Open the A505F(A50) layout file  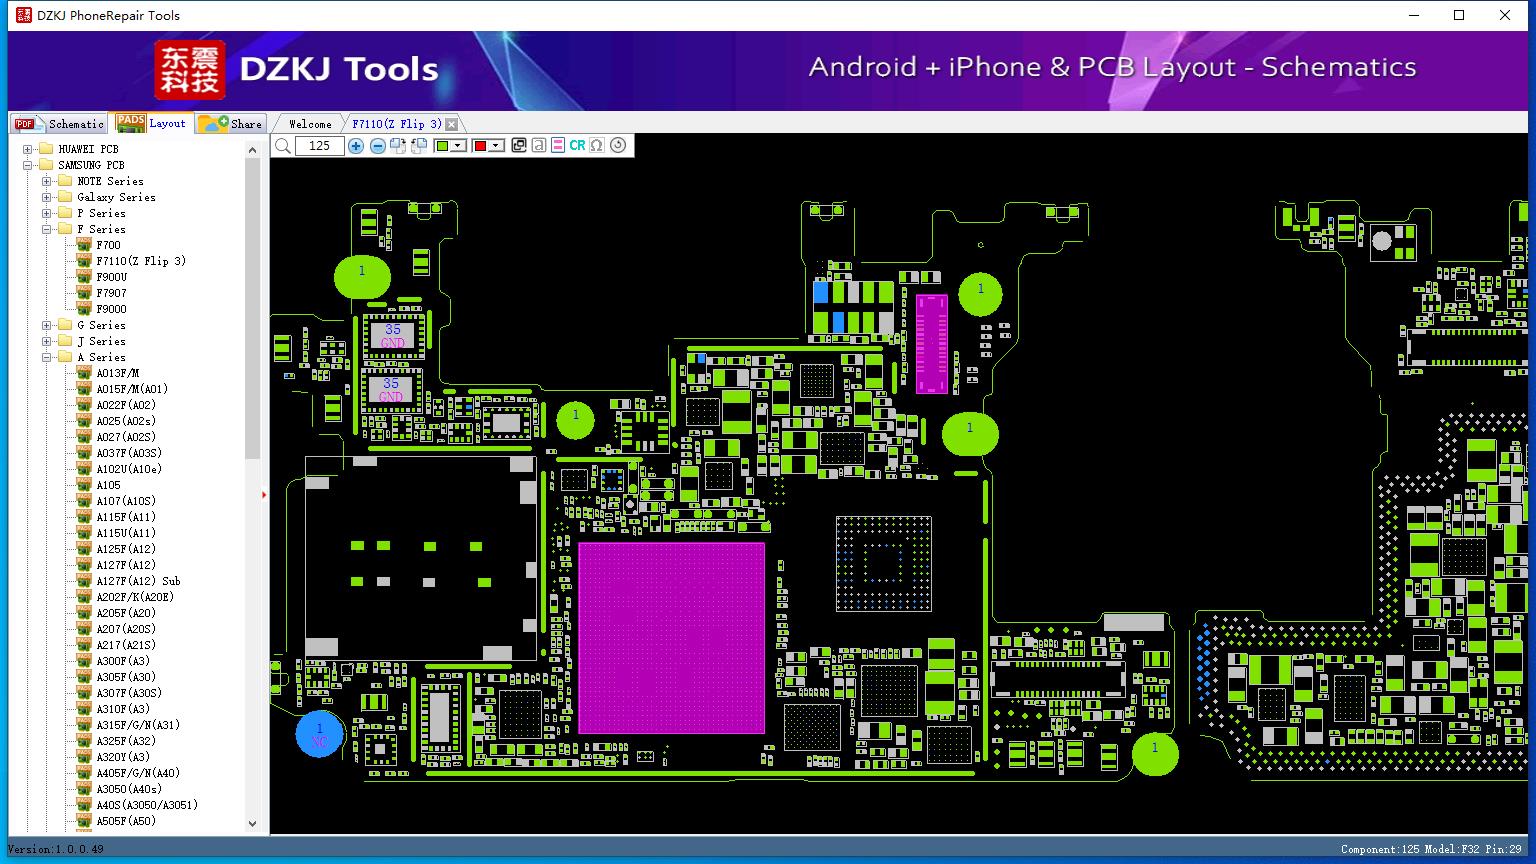pyautogui.click(x=126, y=821)
